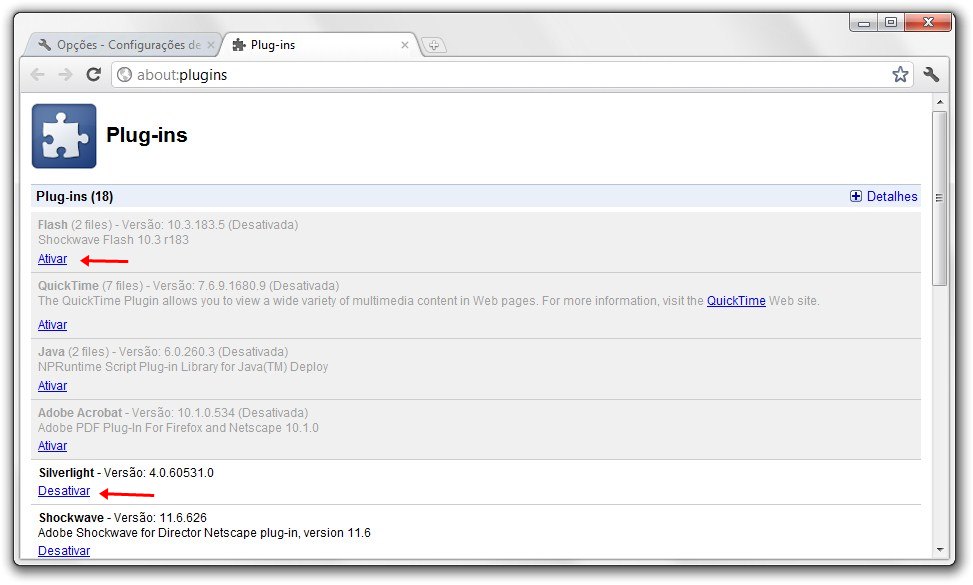Click Ativar under QuickTime plug-in
Screen dimensions: 973x585
[x=52, y=325]
